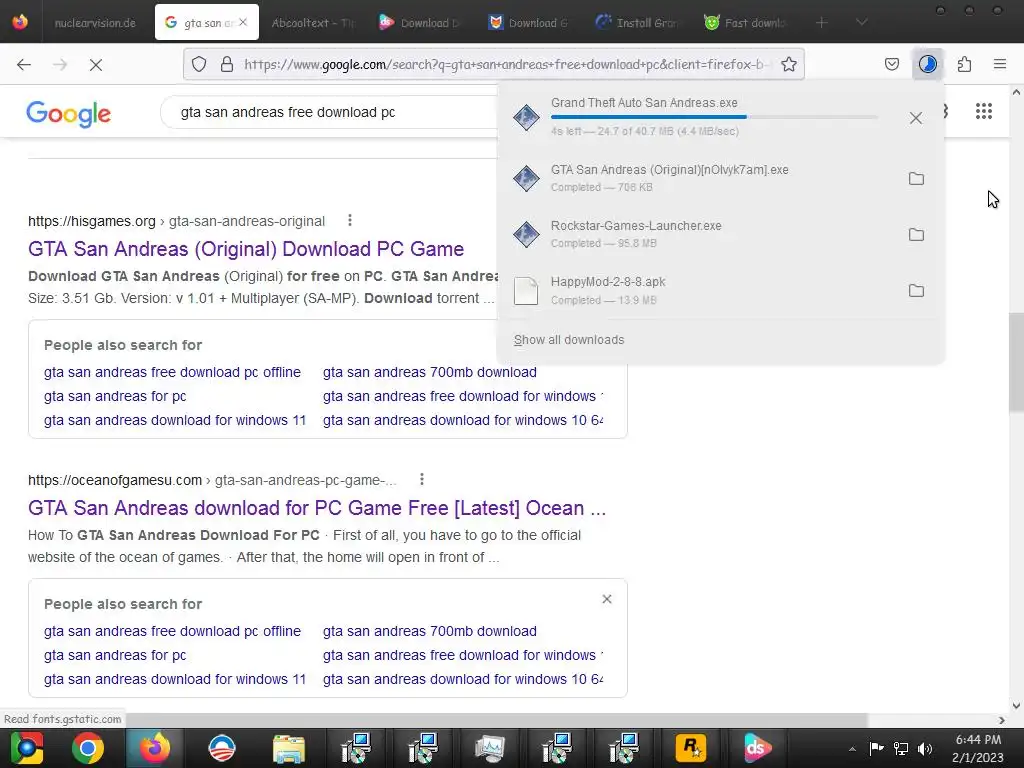1024x768 pixels.
Task: Click the active download progress bar
Action: (714, 117)
